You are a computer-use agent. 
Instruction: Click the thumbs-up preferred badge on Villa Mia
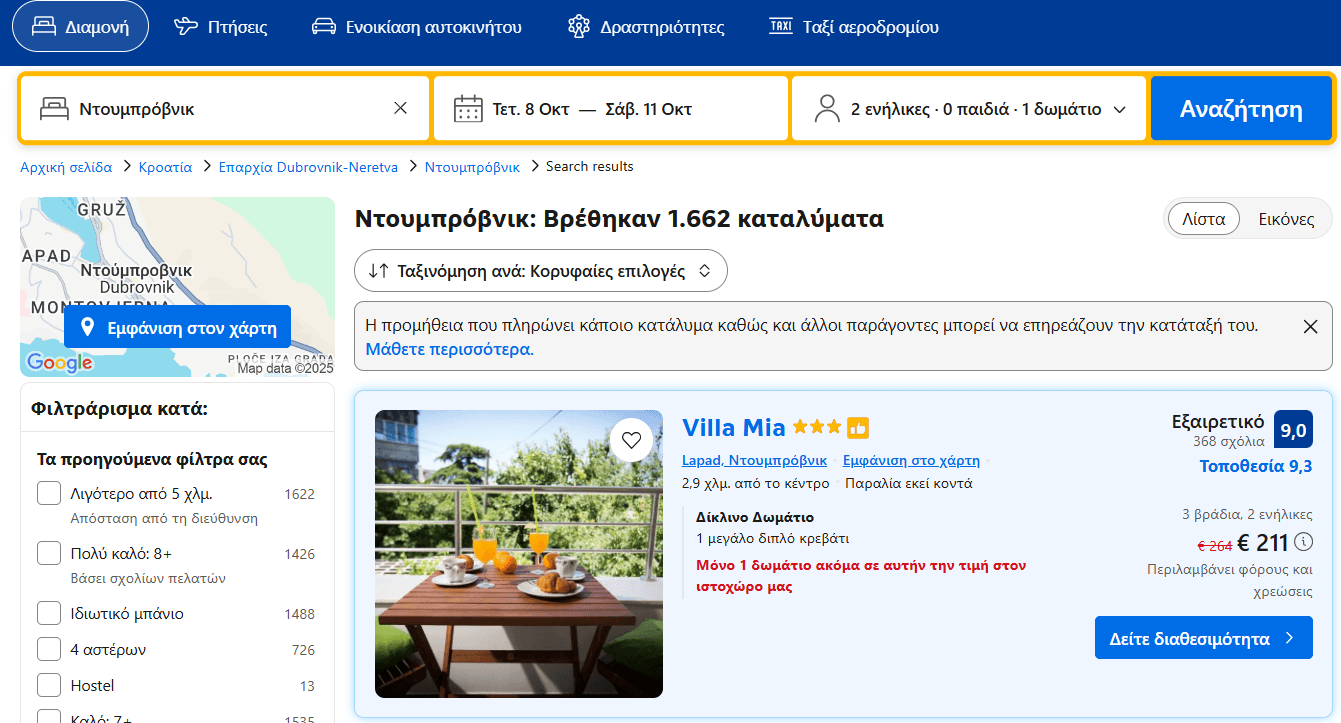(x=858, y=428)
